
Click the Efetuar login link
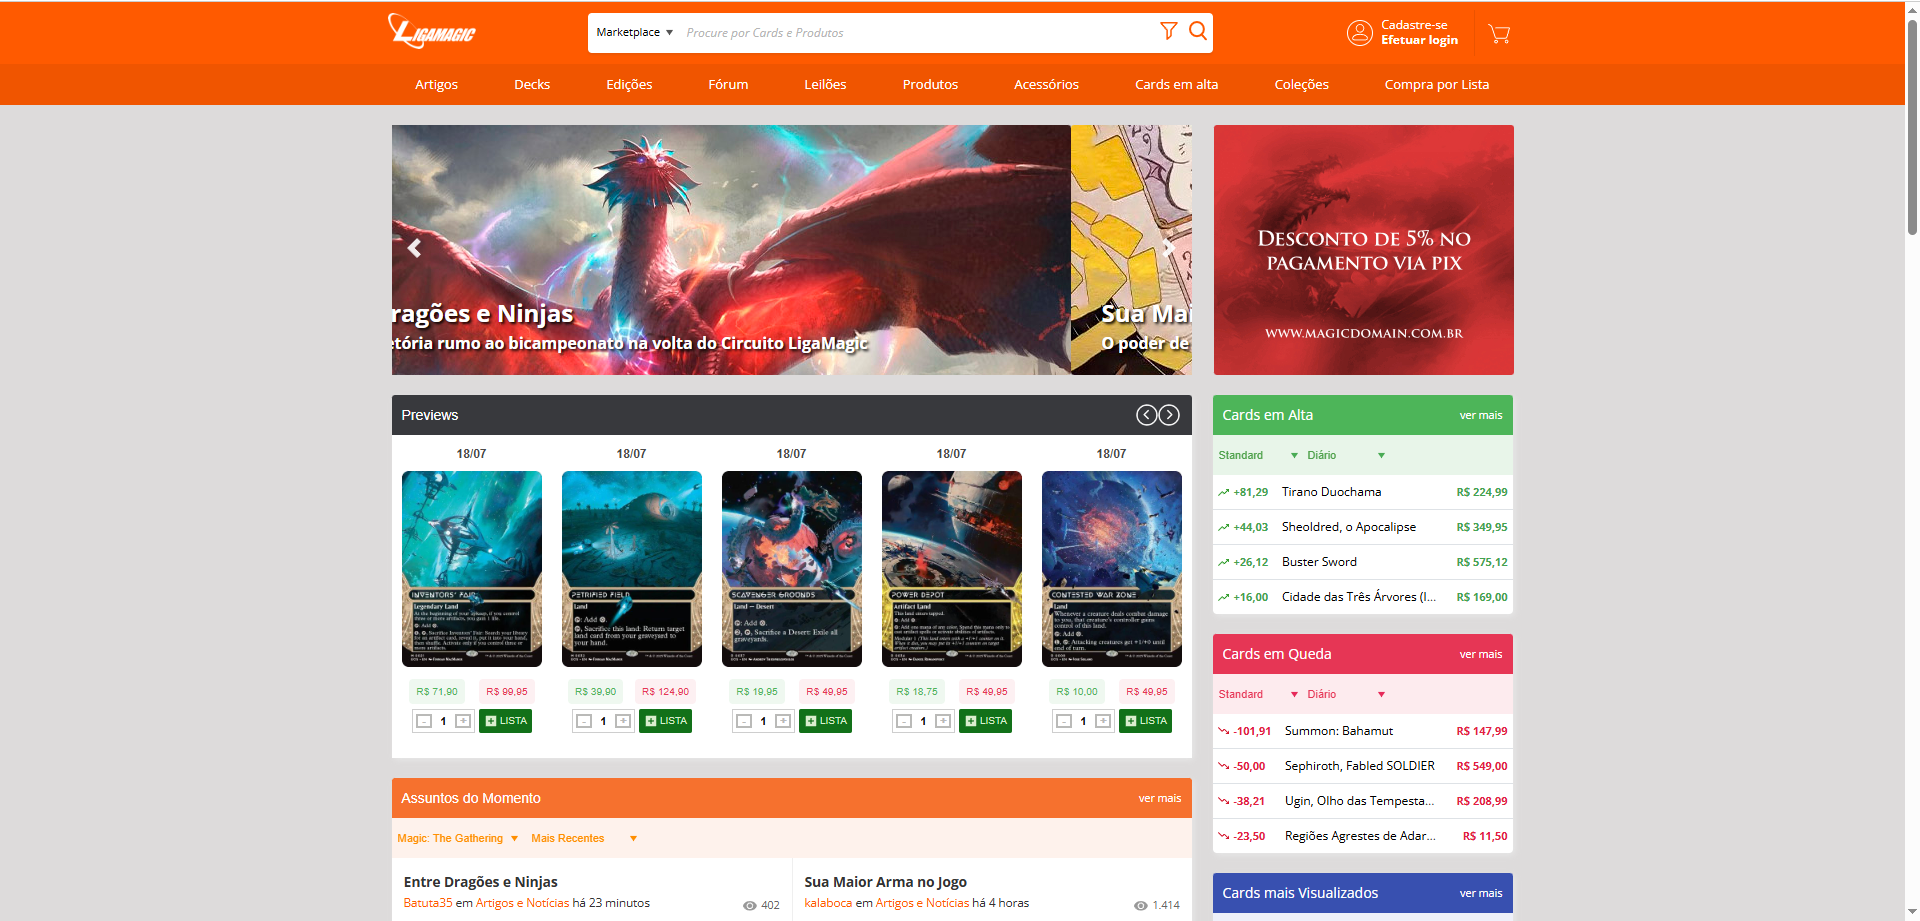click(x=1419, y=40)
